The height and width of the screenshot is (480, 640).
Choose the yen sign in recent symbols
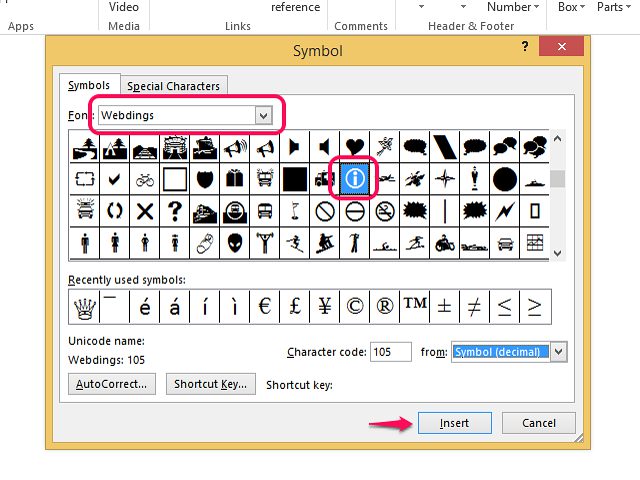(325, 307)
